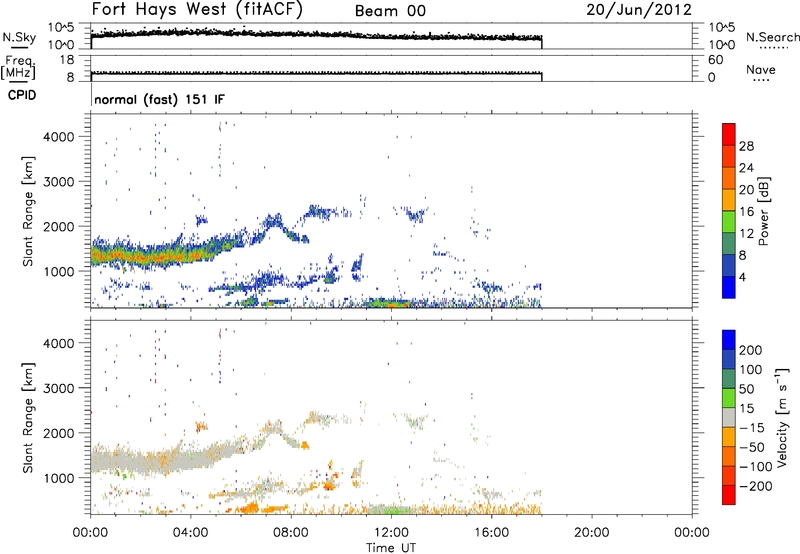Click the date '20/Jun/2012'
Screen dimensions: 800x554
pyautogui.click(x=639, y=10)
